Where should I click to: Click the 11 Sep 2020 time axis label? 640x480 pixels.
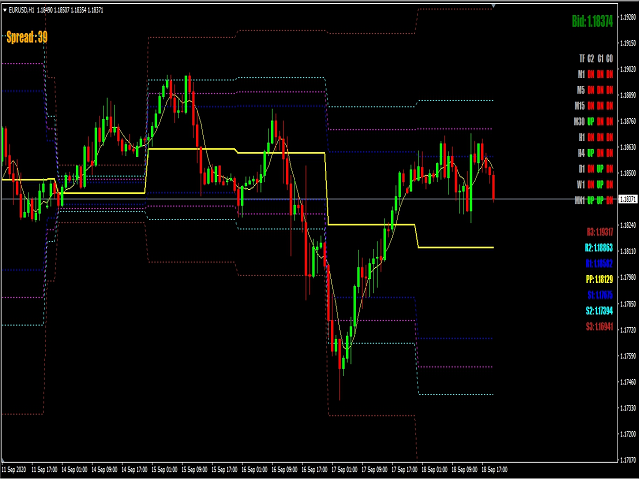14,470
